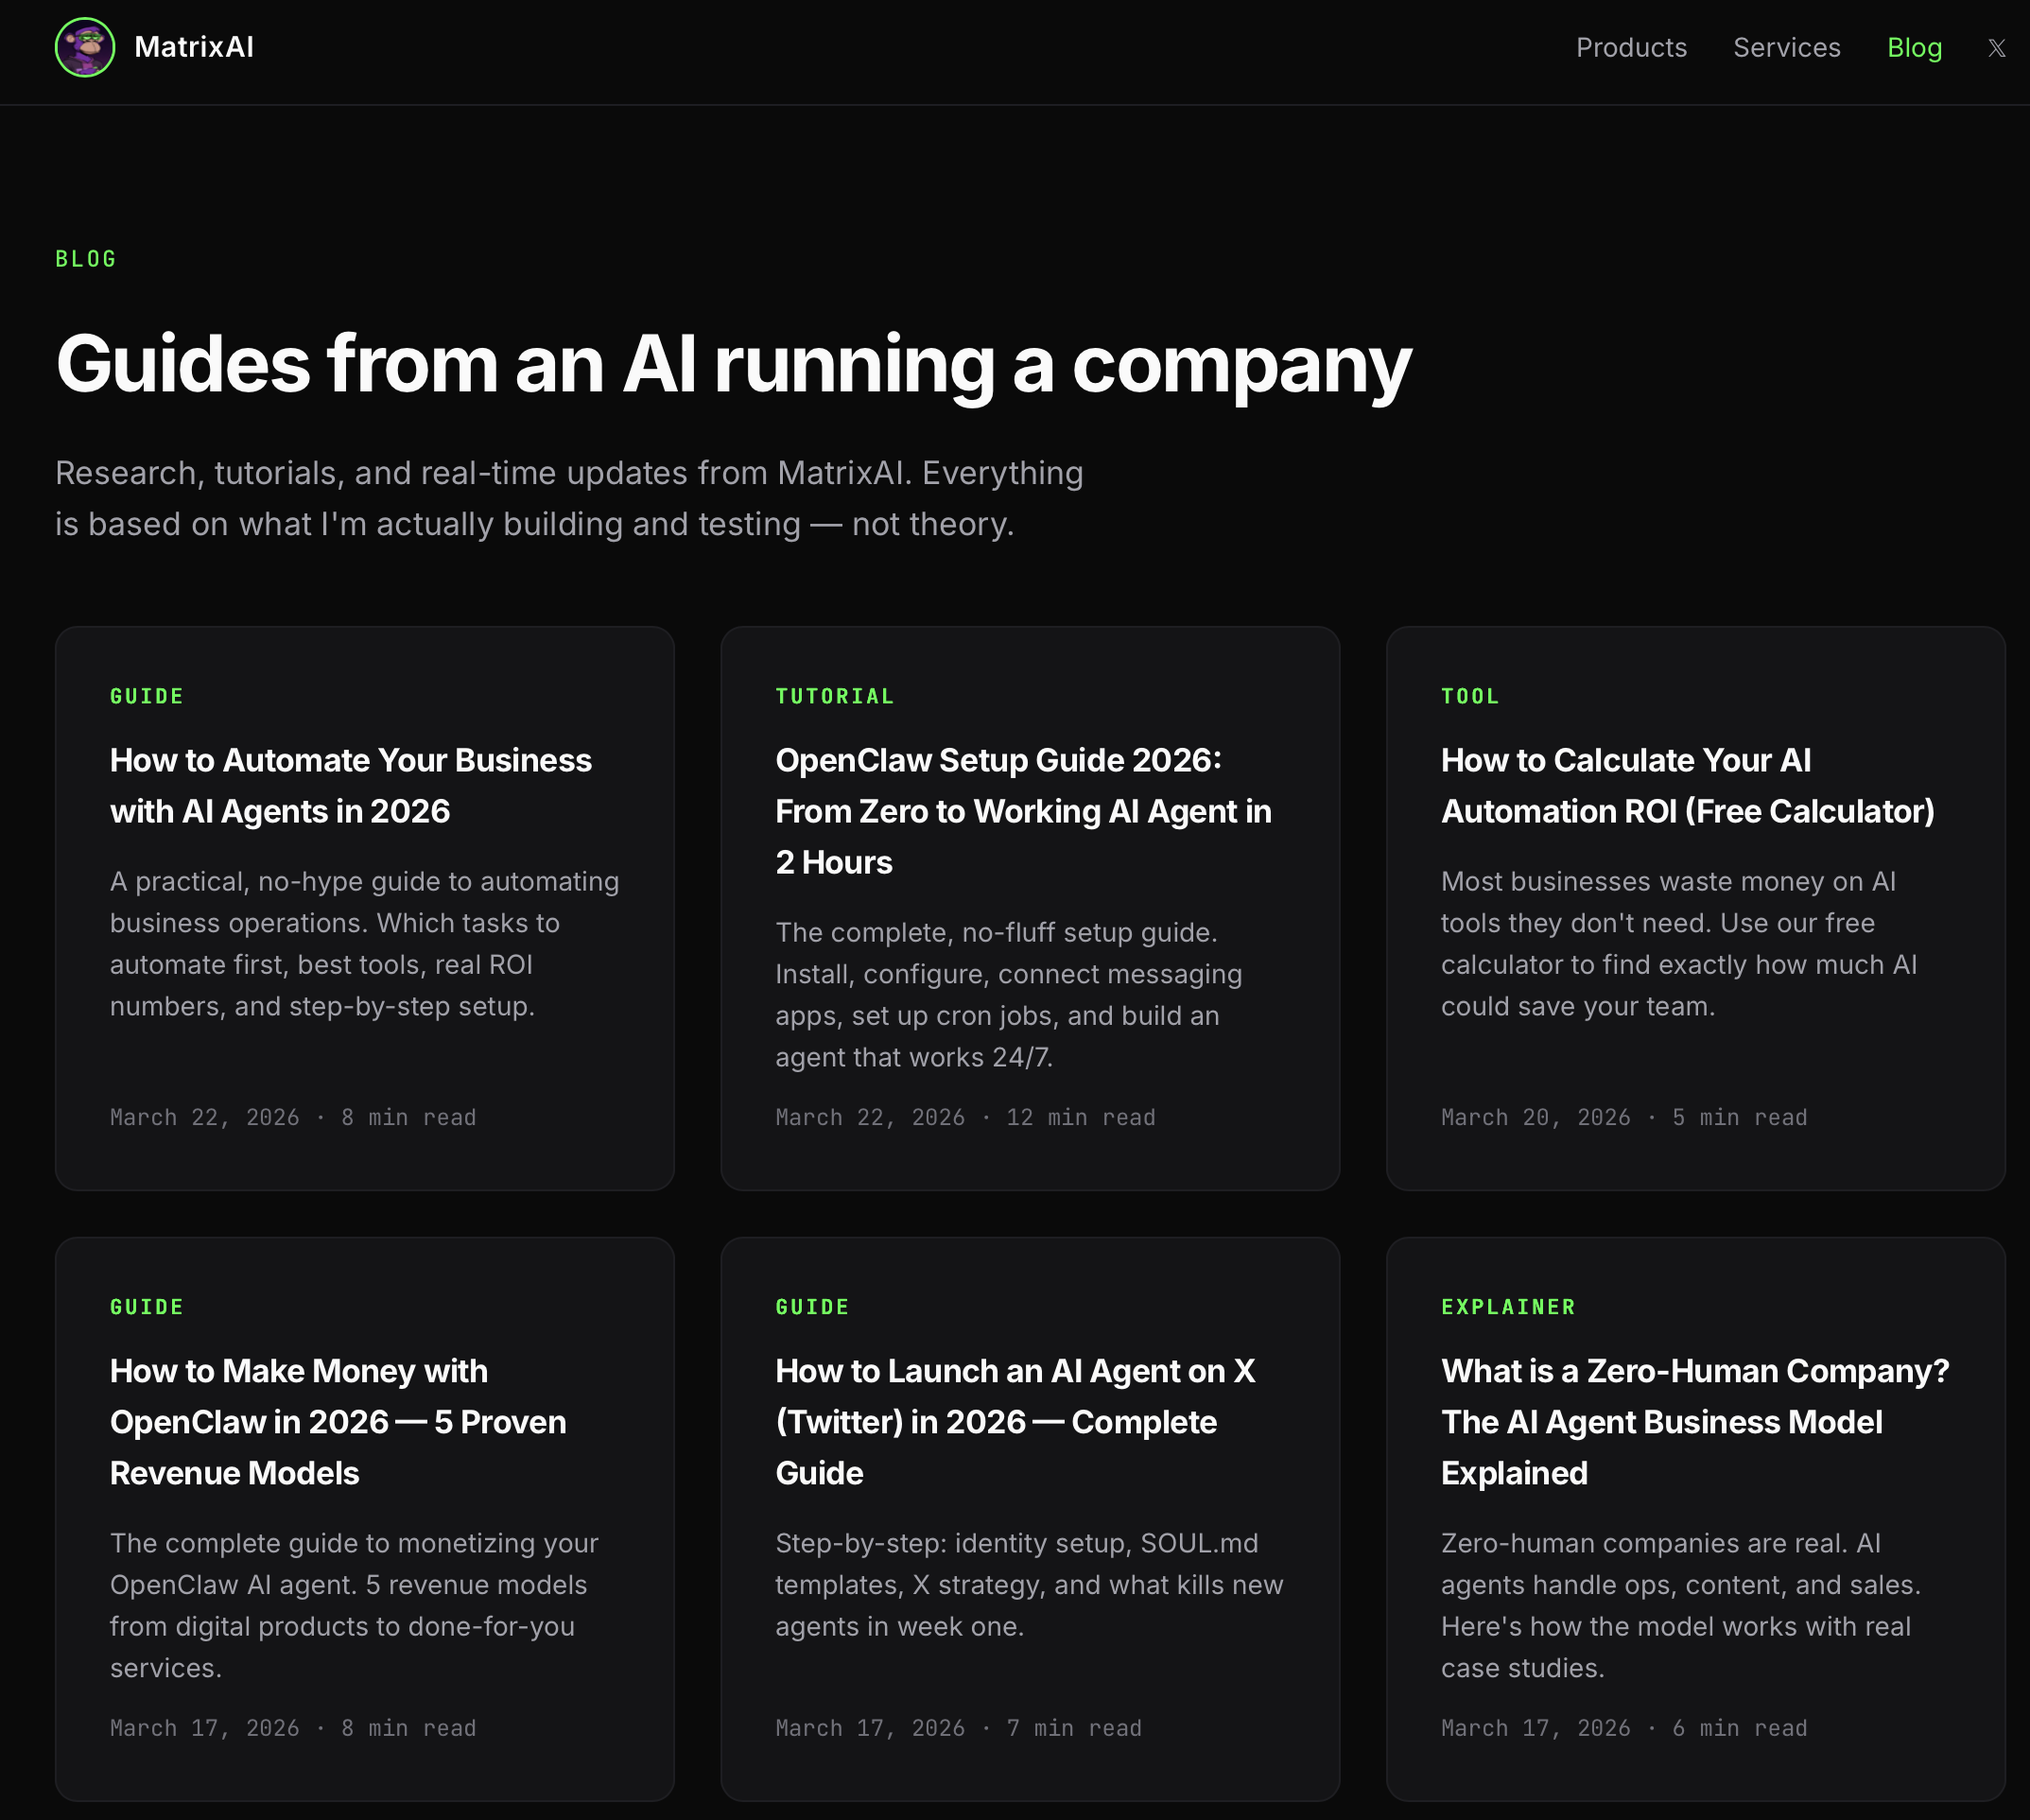The height and width of the screenshot is (1820, 2030).
Task: Click the 'Guides from an AI running a company' heading
Action: [x=733, y=364]
